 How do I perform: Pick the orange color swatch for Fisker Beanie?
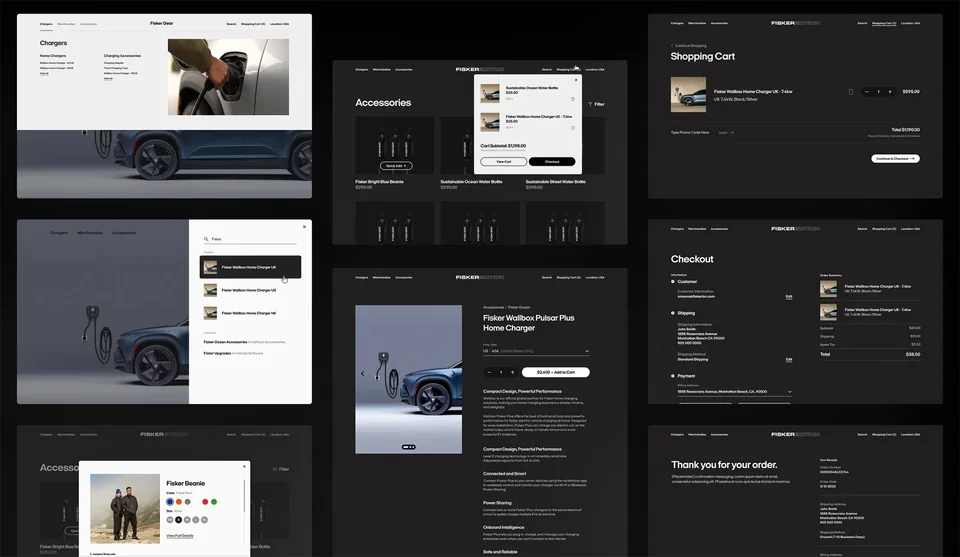(179, 502)
